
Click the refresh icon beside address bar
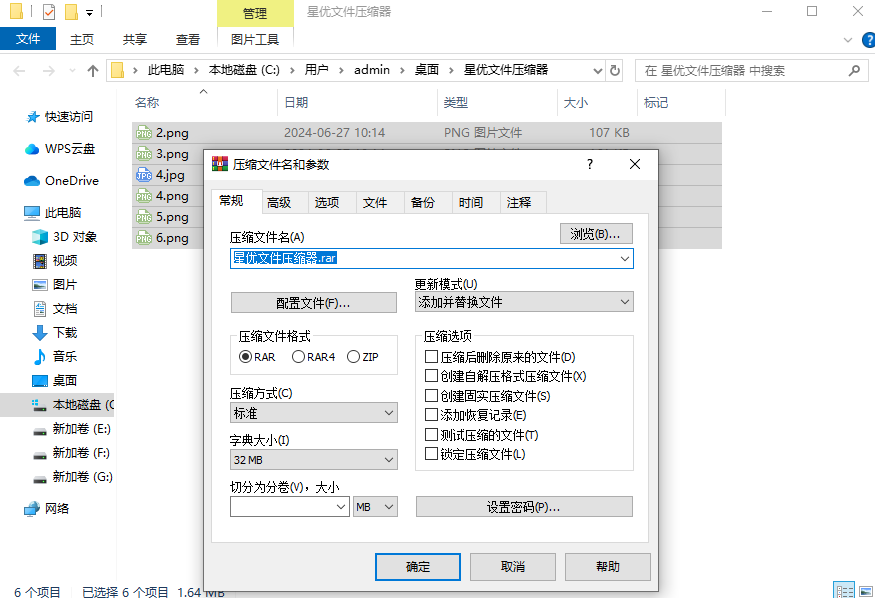point(615,70)
